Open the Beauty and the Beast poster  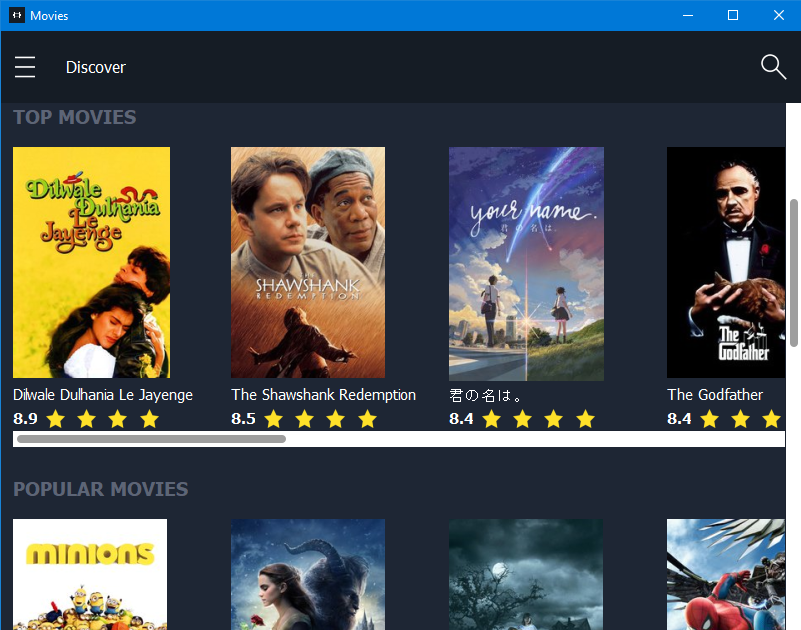308,574
